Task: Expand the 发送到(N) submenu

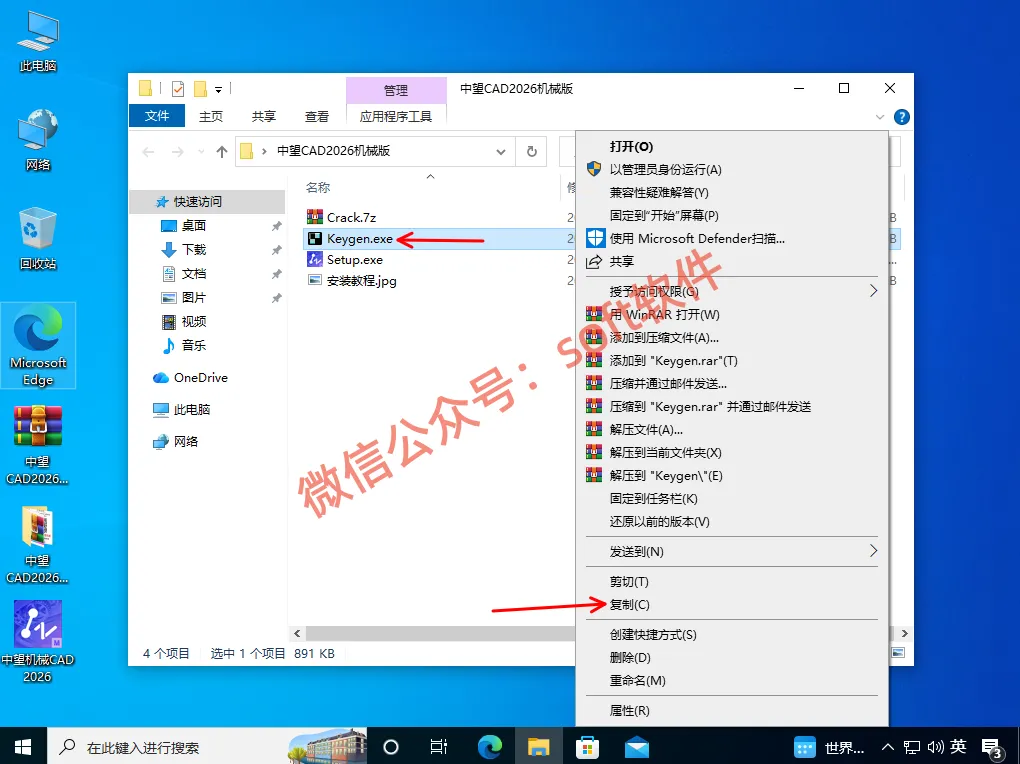Action: (x=873, y=551)
